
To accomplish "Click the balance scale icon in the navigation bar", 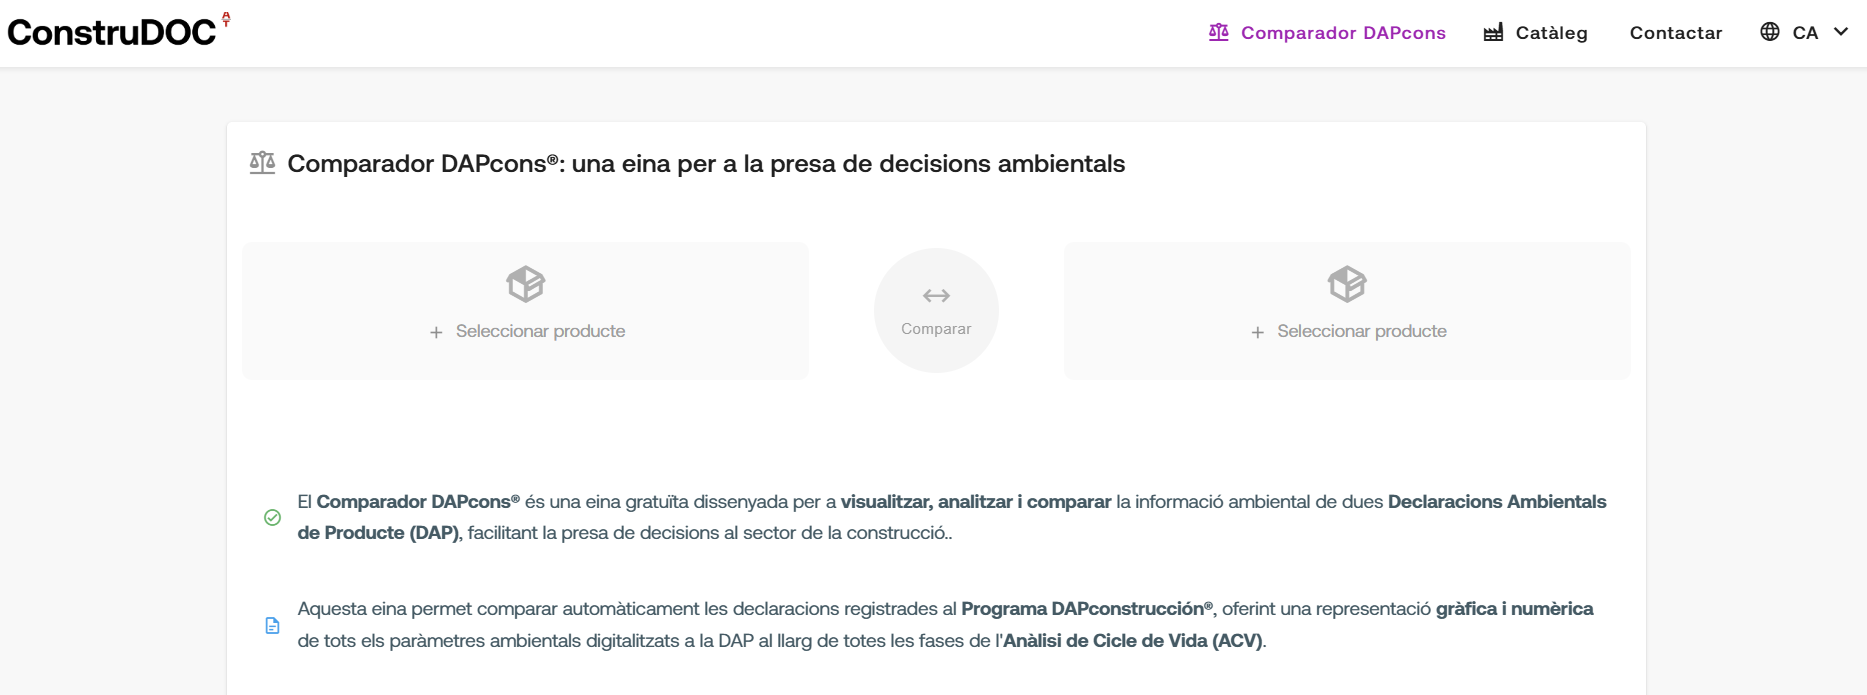I will coord(1218,33).
